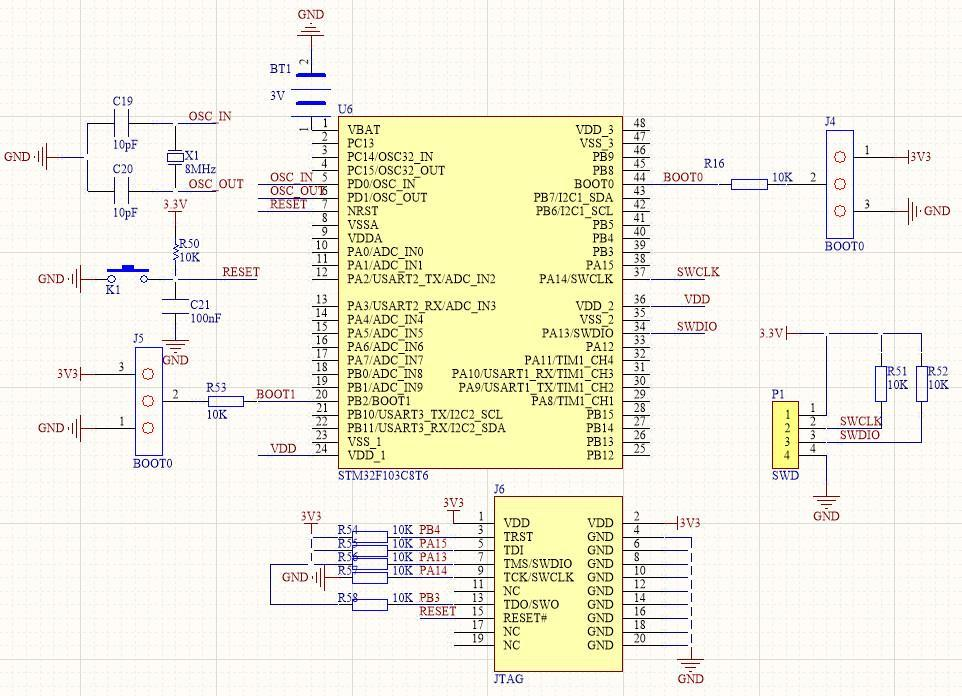Image resolution: width=962 pixels, height=696 pixels.
Task: Click the BOOT1 net label near R53
Action: coord(276,394)
